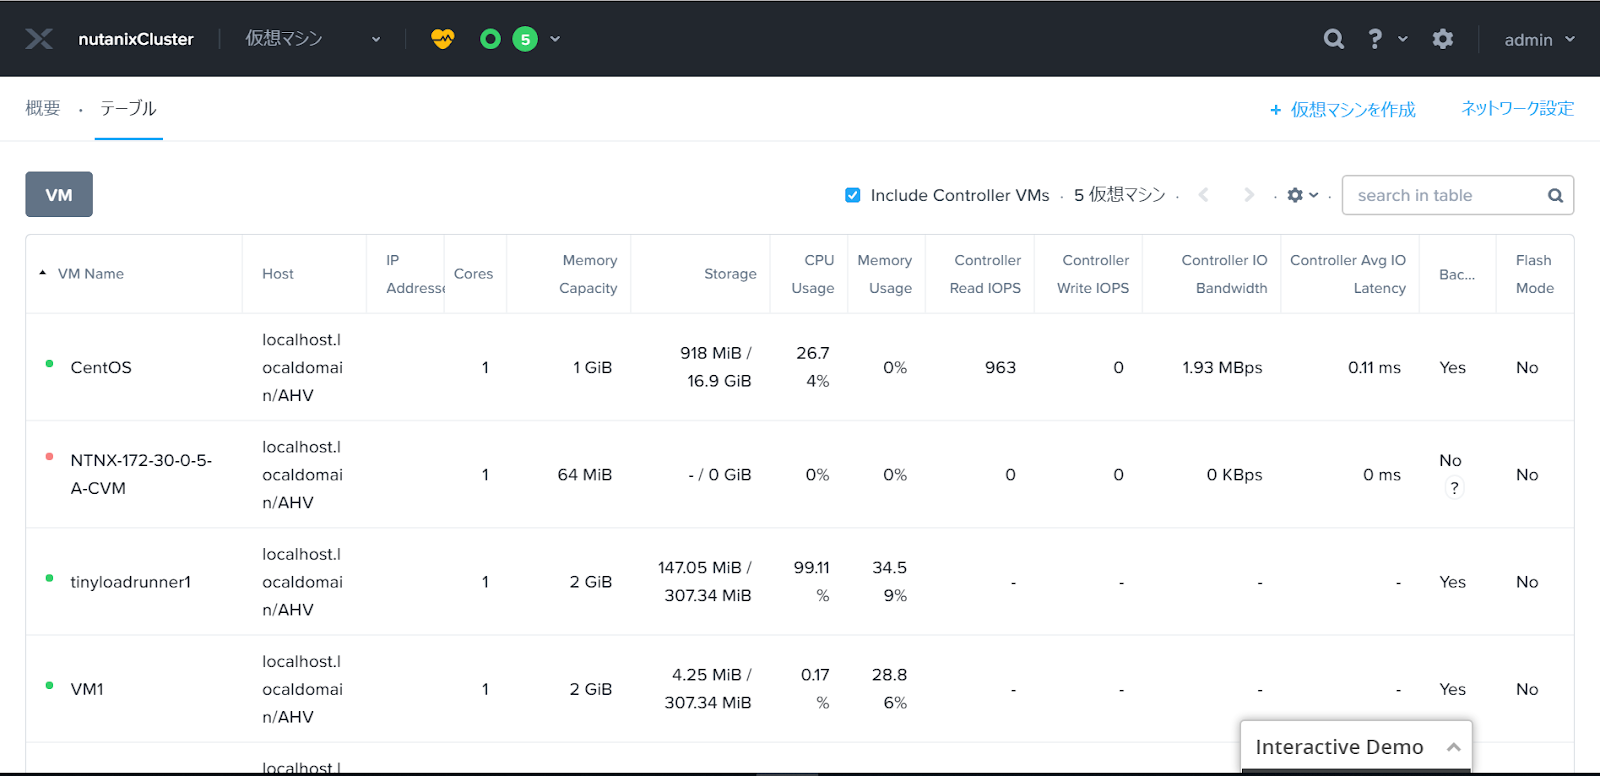Go to previous page of VM table
The image size is (1600, 776).
pyautogui.click(x=1204, y=195)
